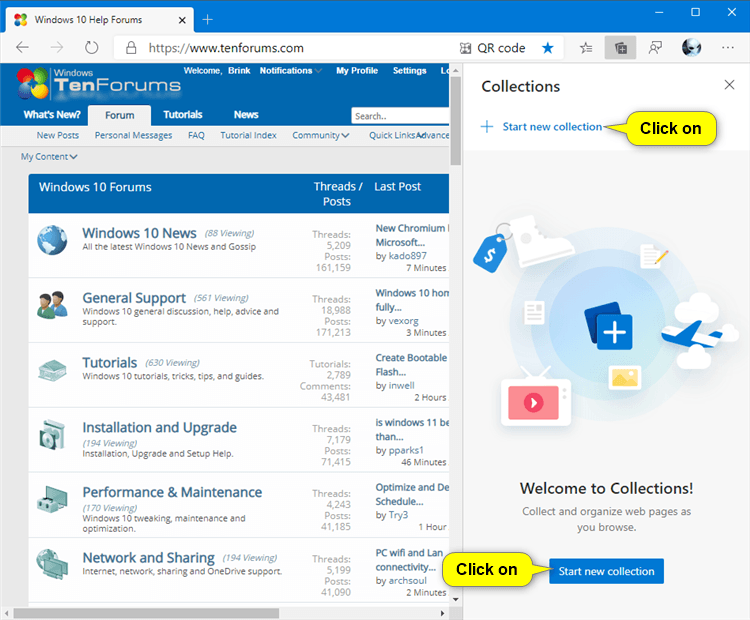This screenshot has height=620, width=750.
Task: Click the blue favorite star icon
Action: tap(548, 48)
